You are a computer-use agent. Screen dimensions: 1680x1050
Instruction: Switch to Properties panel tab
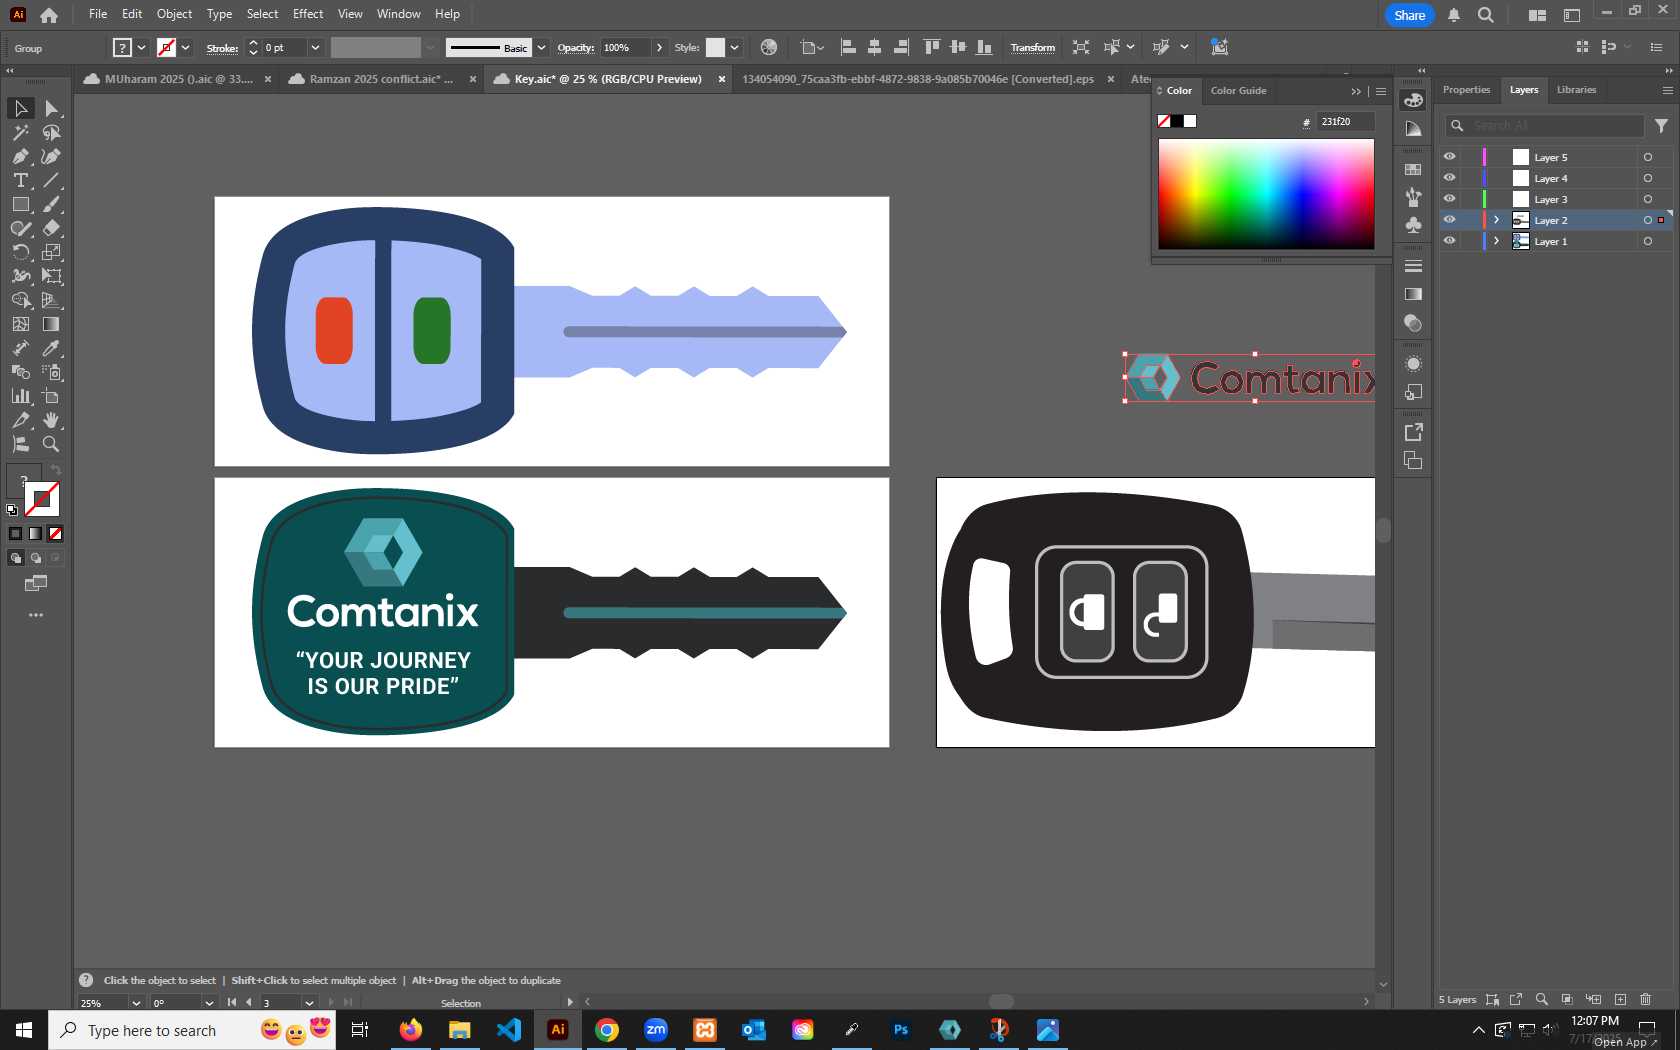[1466, 90]
